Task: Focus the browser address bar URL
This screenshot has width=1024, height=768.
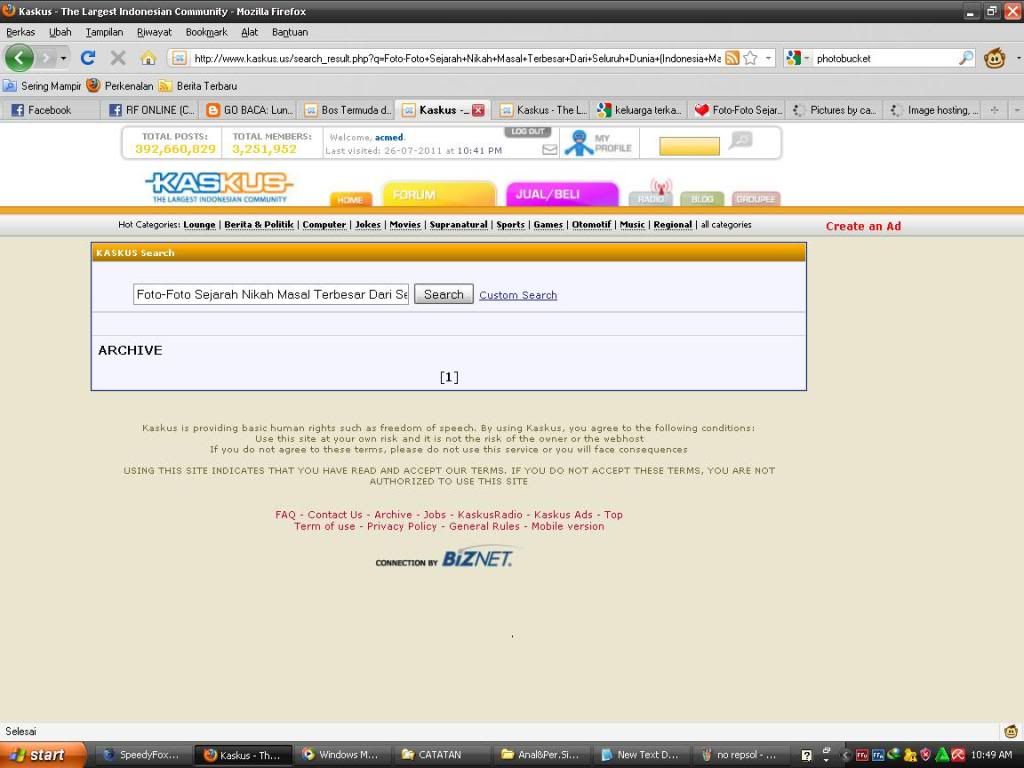Action: [457, 58]
